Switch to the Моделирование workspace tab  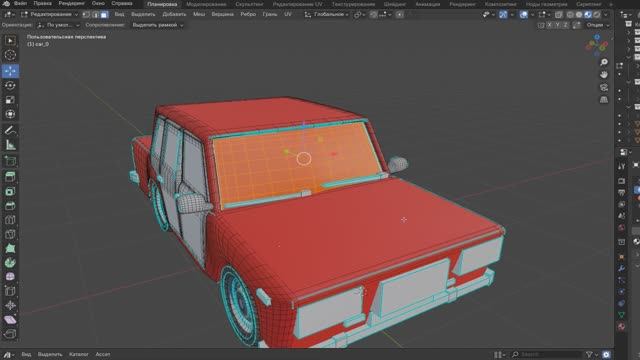tap(206, 4)
